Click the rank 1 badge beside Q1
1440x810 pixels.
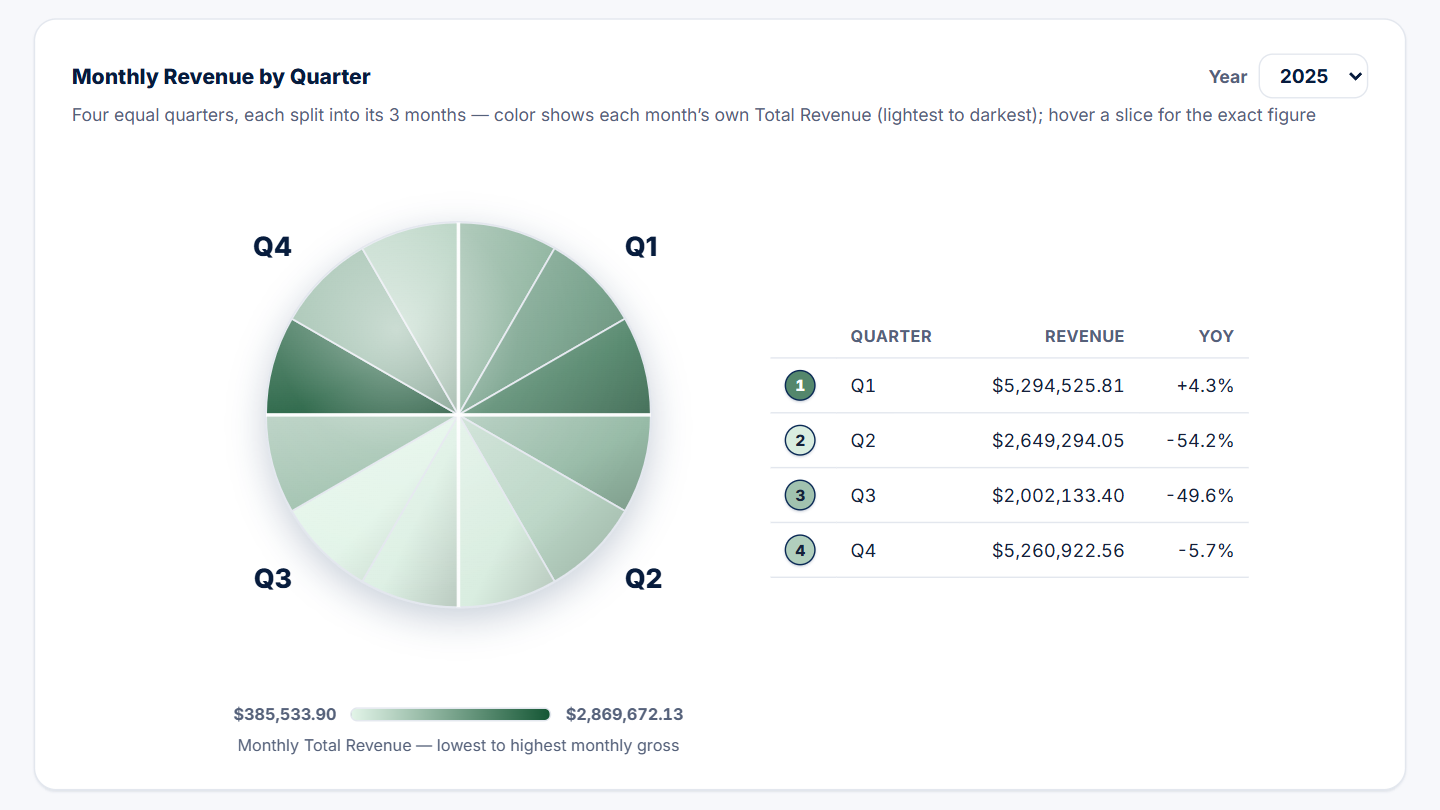pyautogui.click(x=800, y=385)
